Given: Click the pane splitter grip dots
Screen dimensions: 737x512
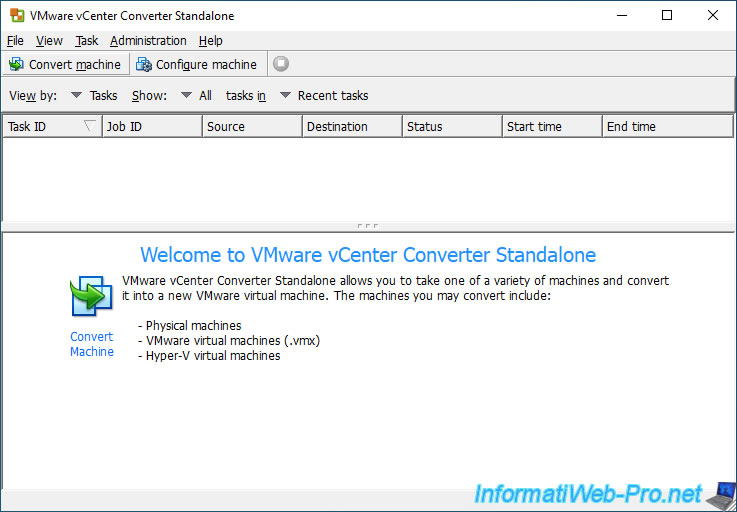Looking at the screenshot, I should click(x=368, y=226).
